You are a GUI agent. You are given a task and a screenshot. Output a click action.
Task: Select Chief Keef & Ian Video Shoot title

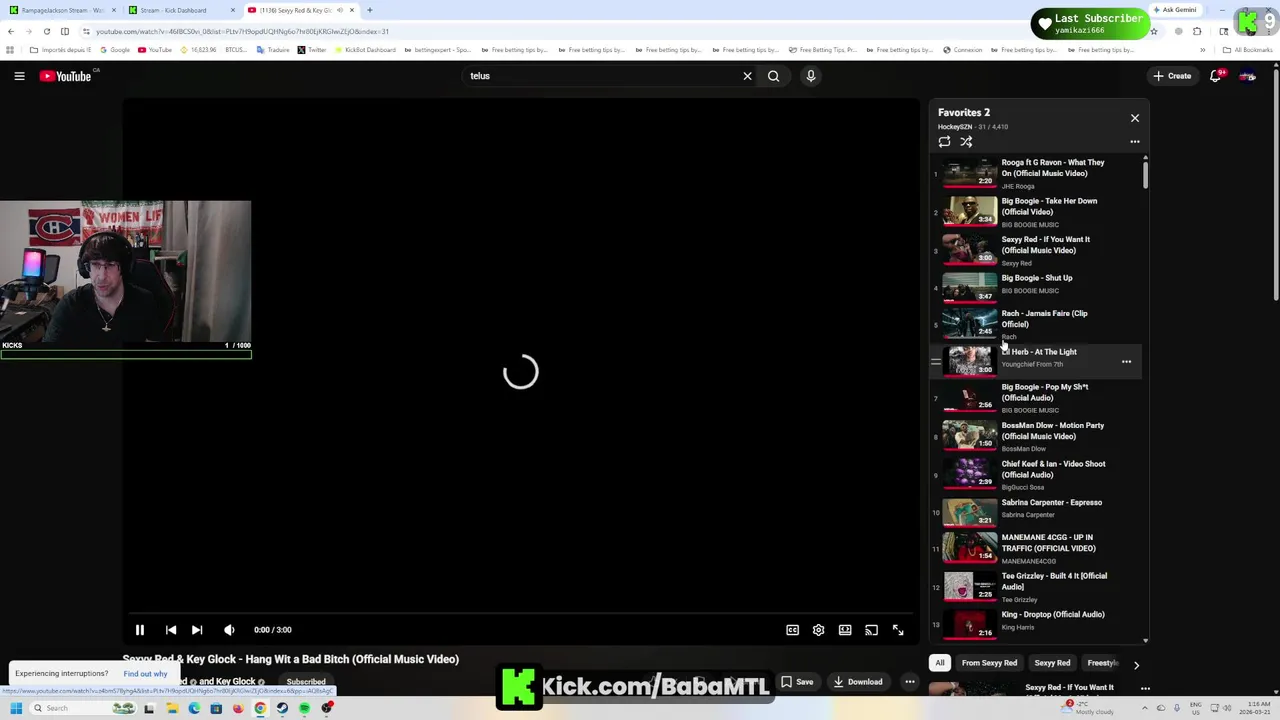tap(1053, 469)
